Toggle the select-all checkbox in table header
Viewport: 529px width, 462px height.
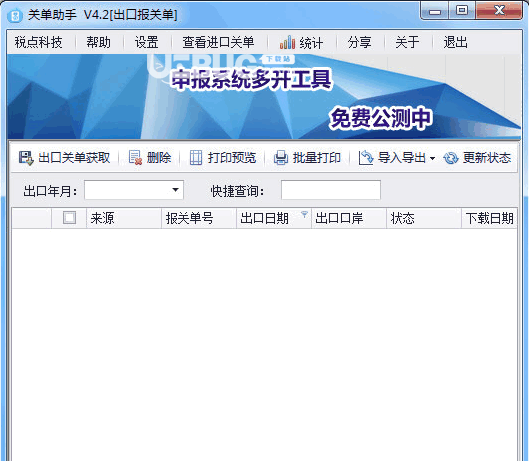pyautogui.click(x=69, y=218)
